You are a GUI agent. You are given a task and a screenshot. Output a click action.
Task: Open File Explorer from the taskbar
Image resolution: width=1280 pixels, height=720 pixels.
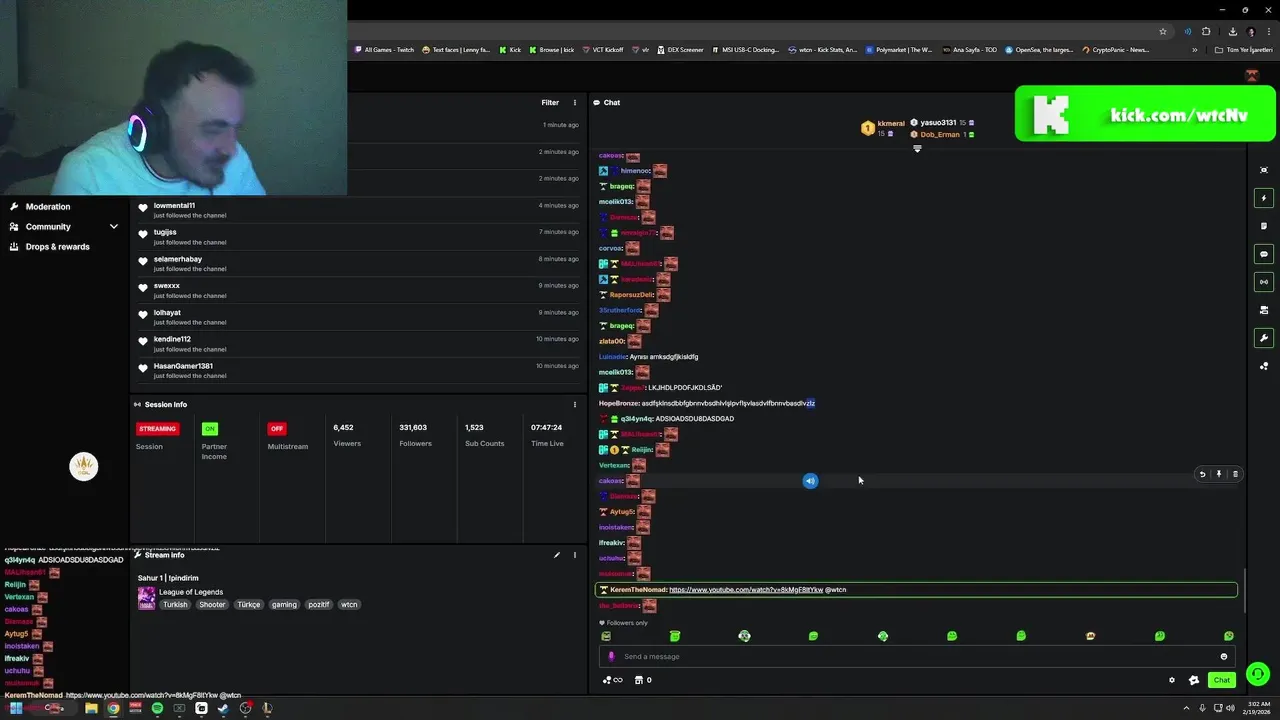[x=91, y=708]
